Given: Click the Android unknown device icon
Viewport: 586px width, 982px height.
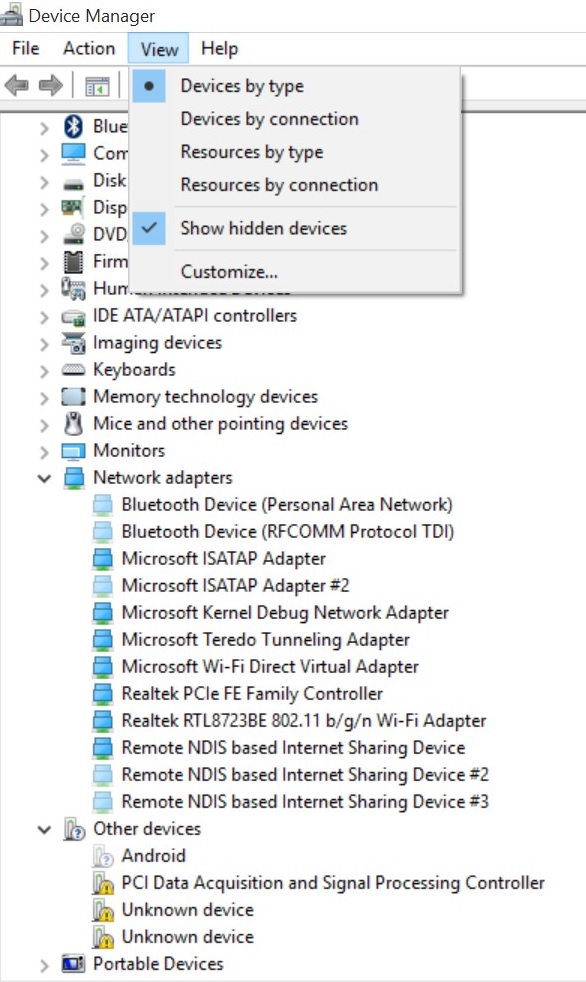Looking at the screenshot, I should [103, 855].
